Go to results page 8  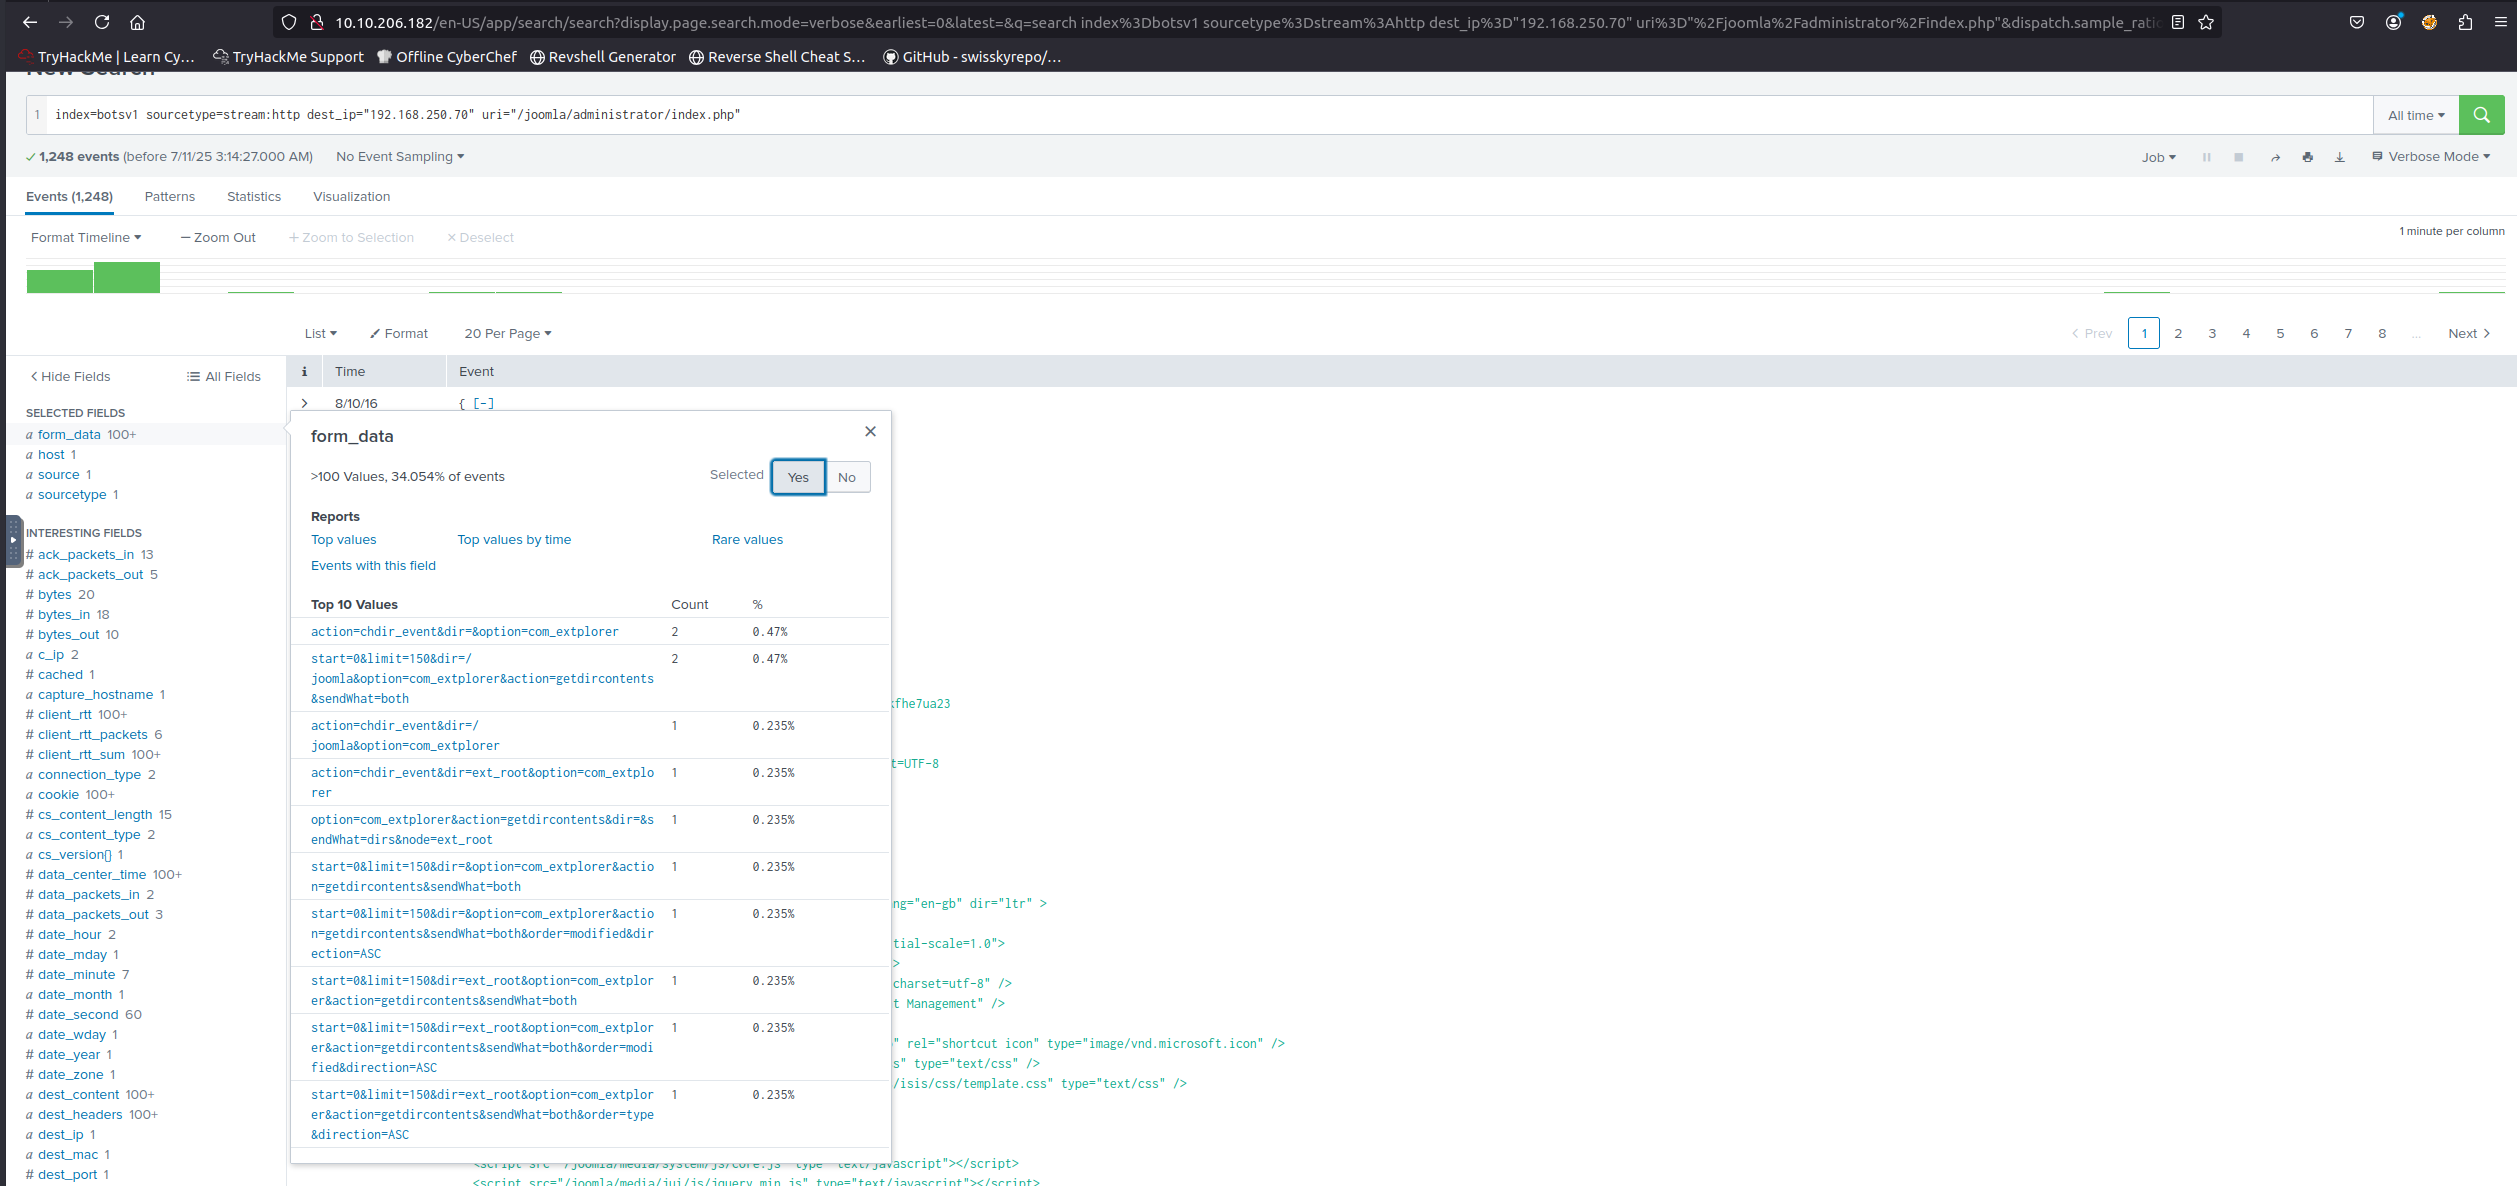pos(2382,333)
